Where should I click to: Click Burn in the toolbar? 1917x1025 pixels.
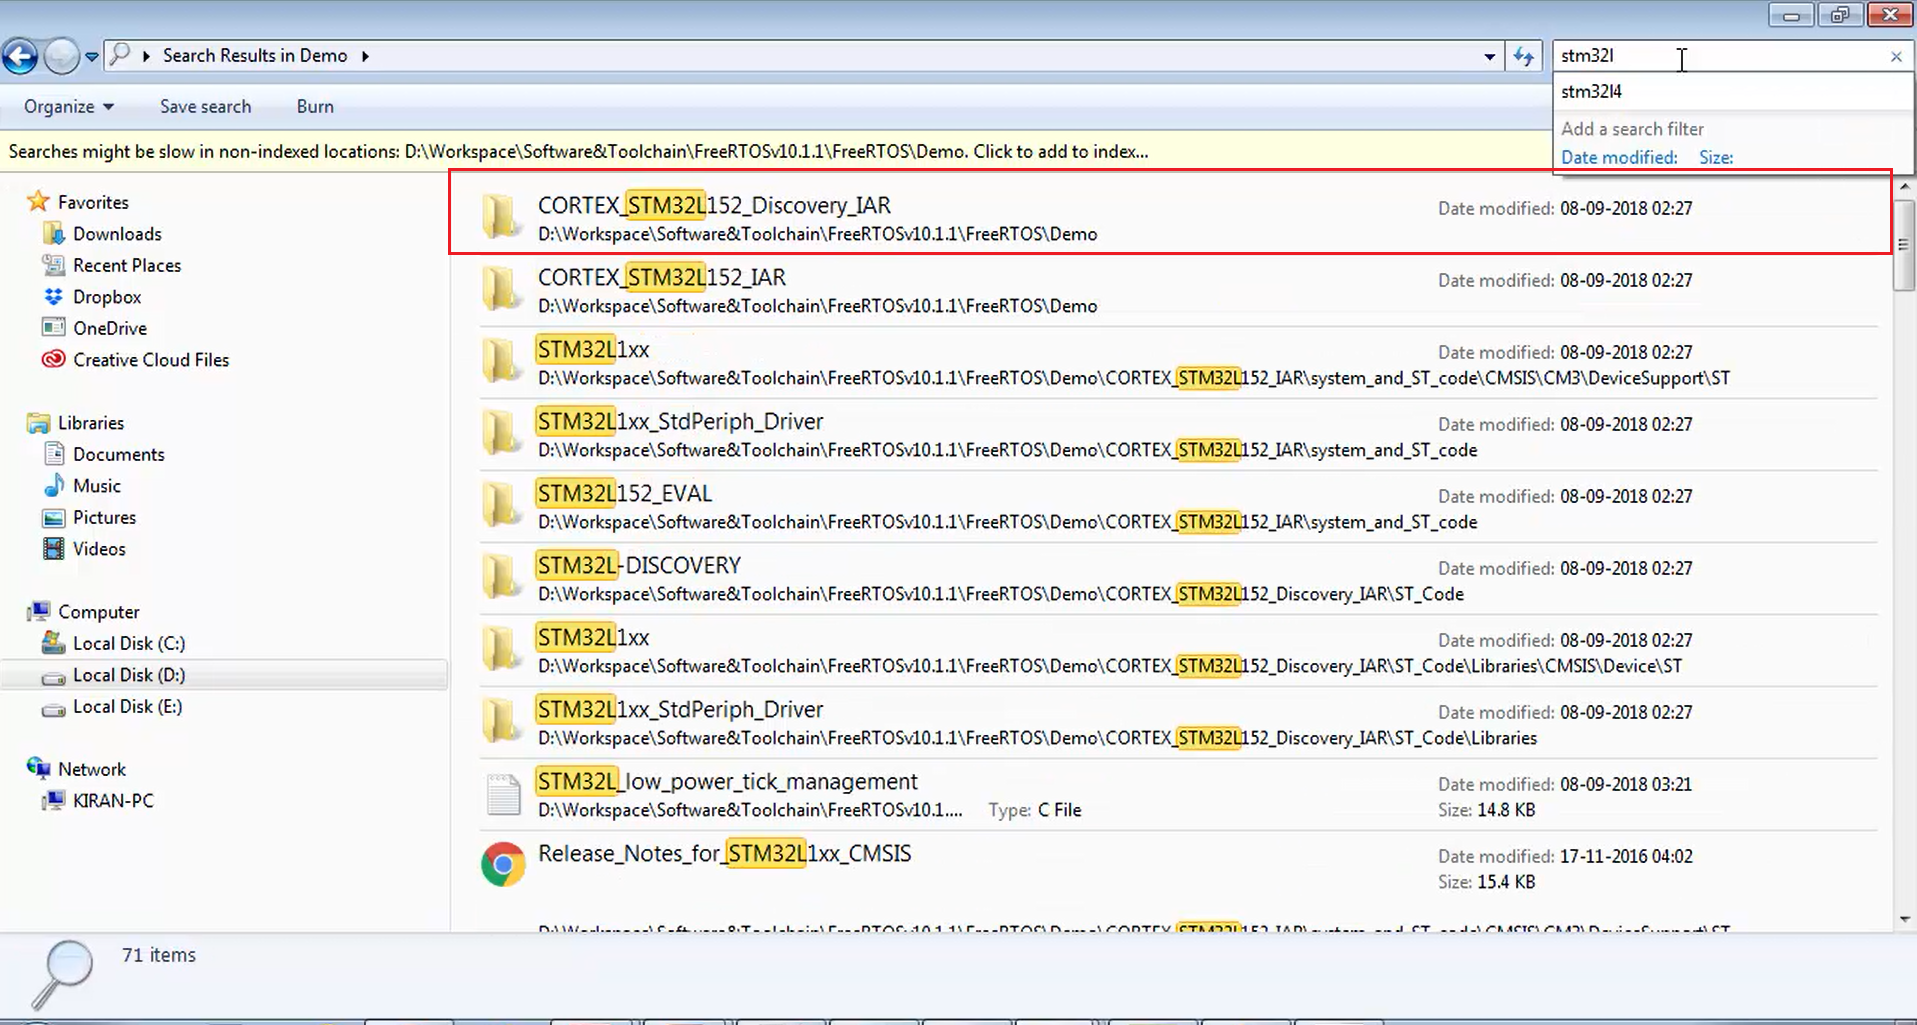click(315, 106)
